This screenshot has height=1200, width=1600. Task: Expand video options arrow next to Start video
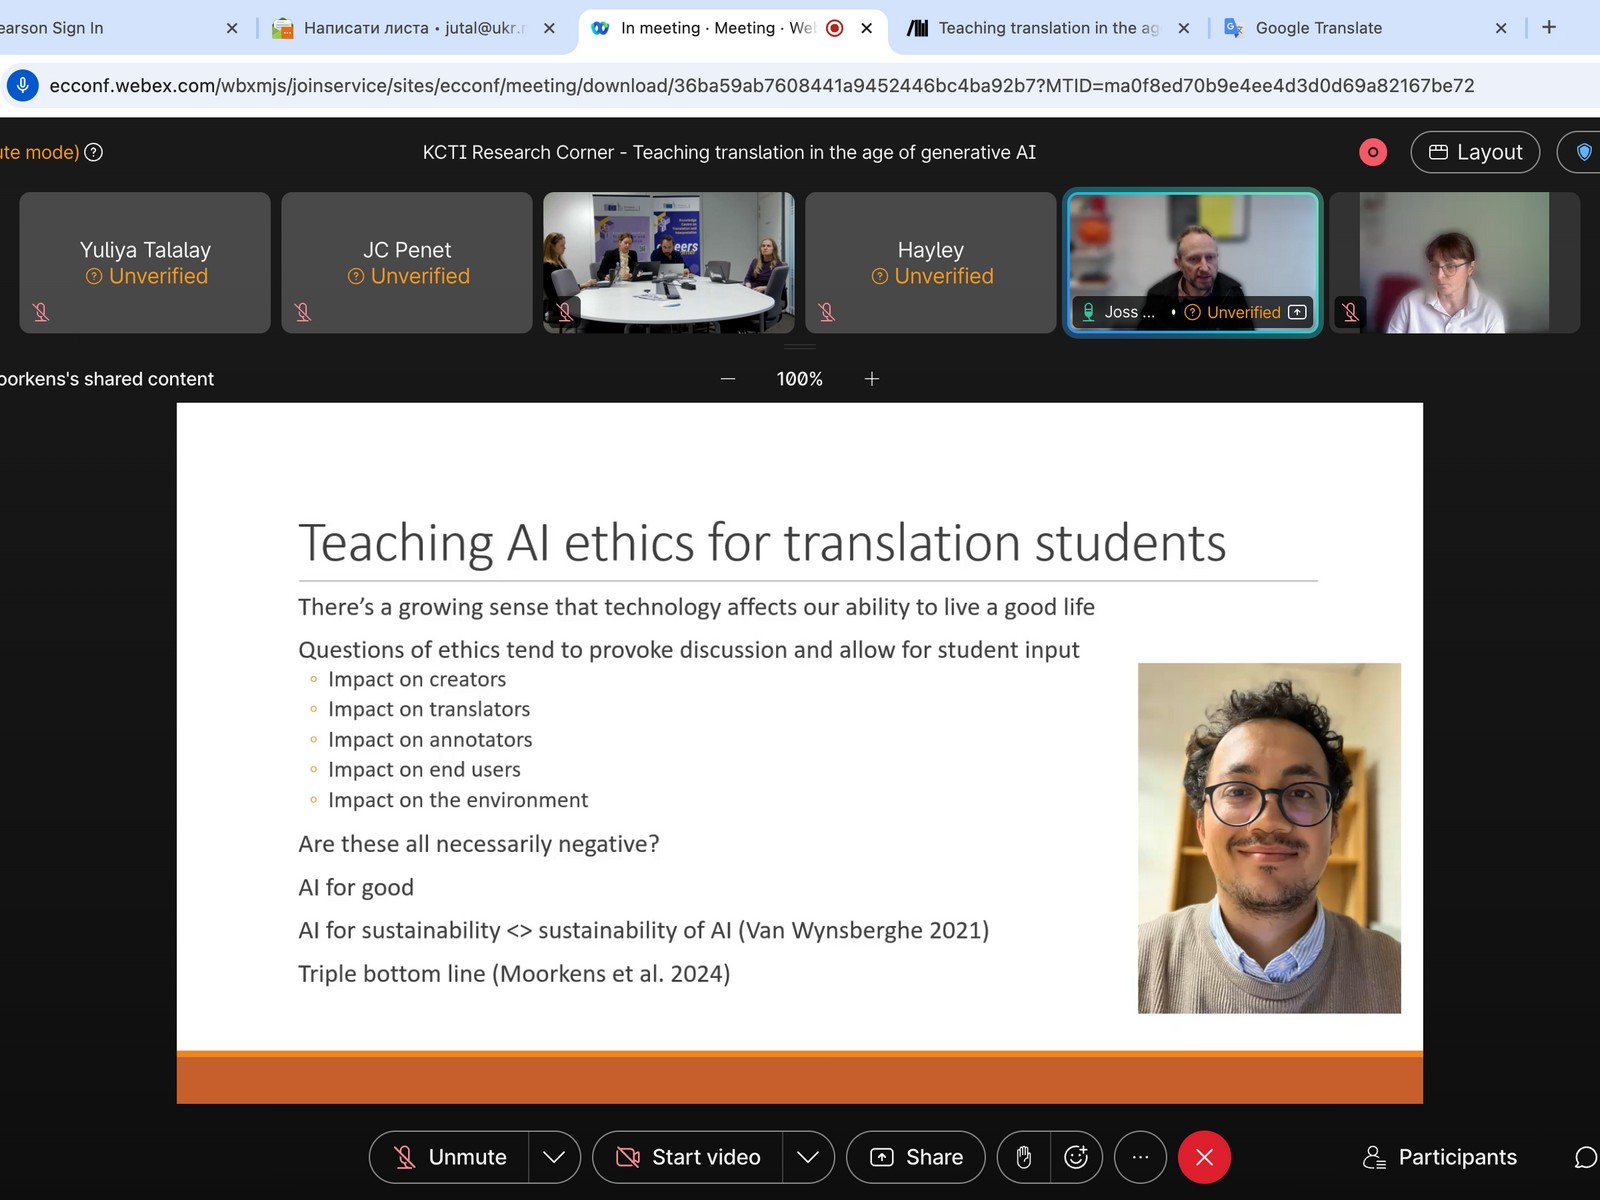pos(808,1157)
